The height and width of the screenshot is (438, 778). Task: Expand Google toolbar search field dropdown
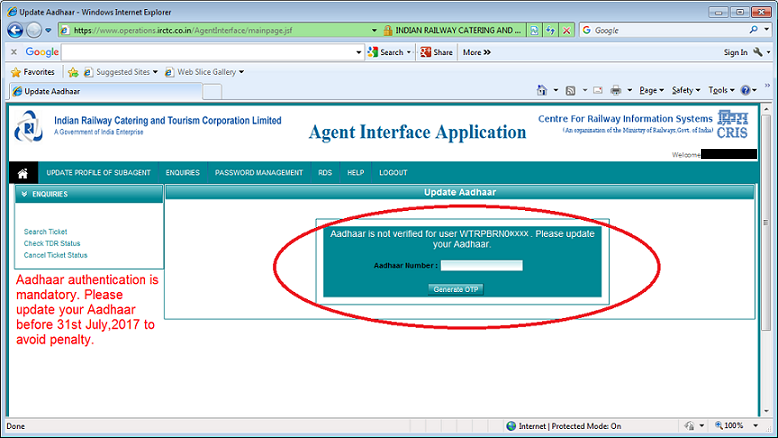click(359, 52)
